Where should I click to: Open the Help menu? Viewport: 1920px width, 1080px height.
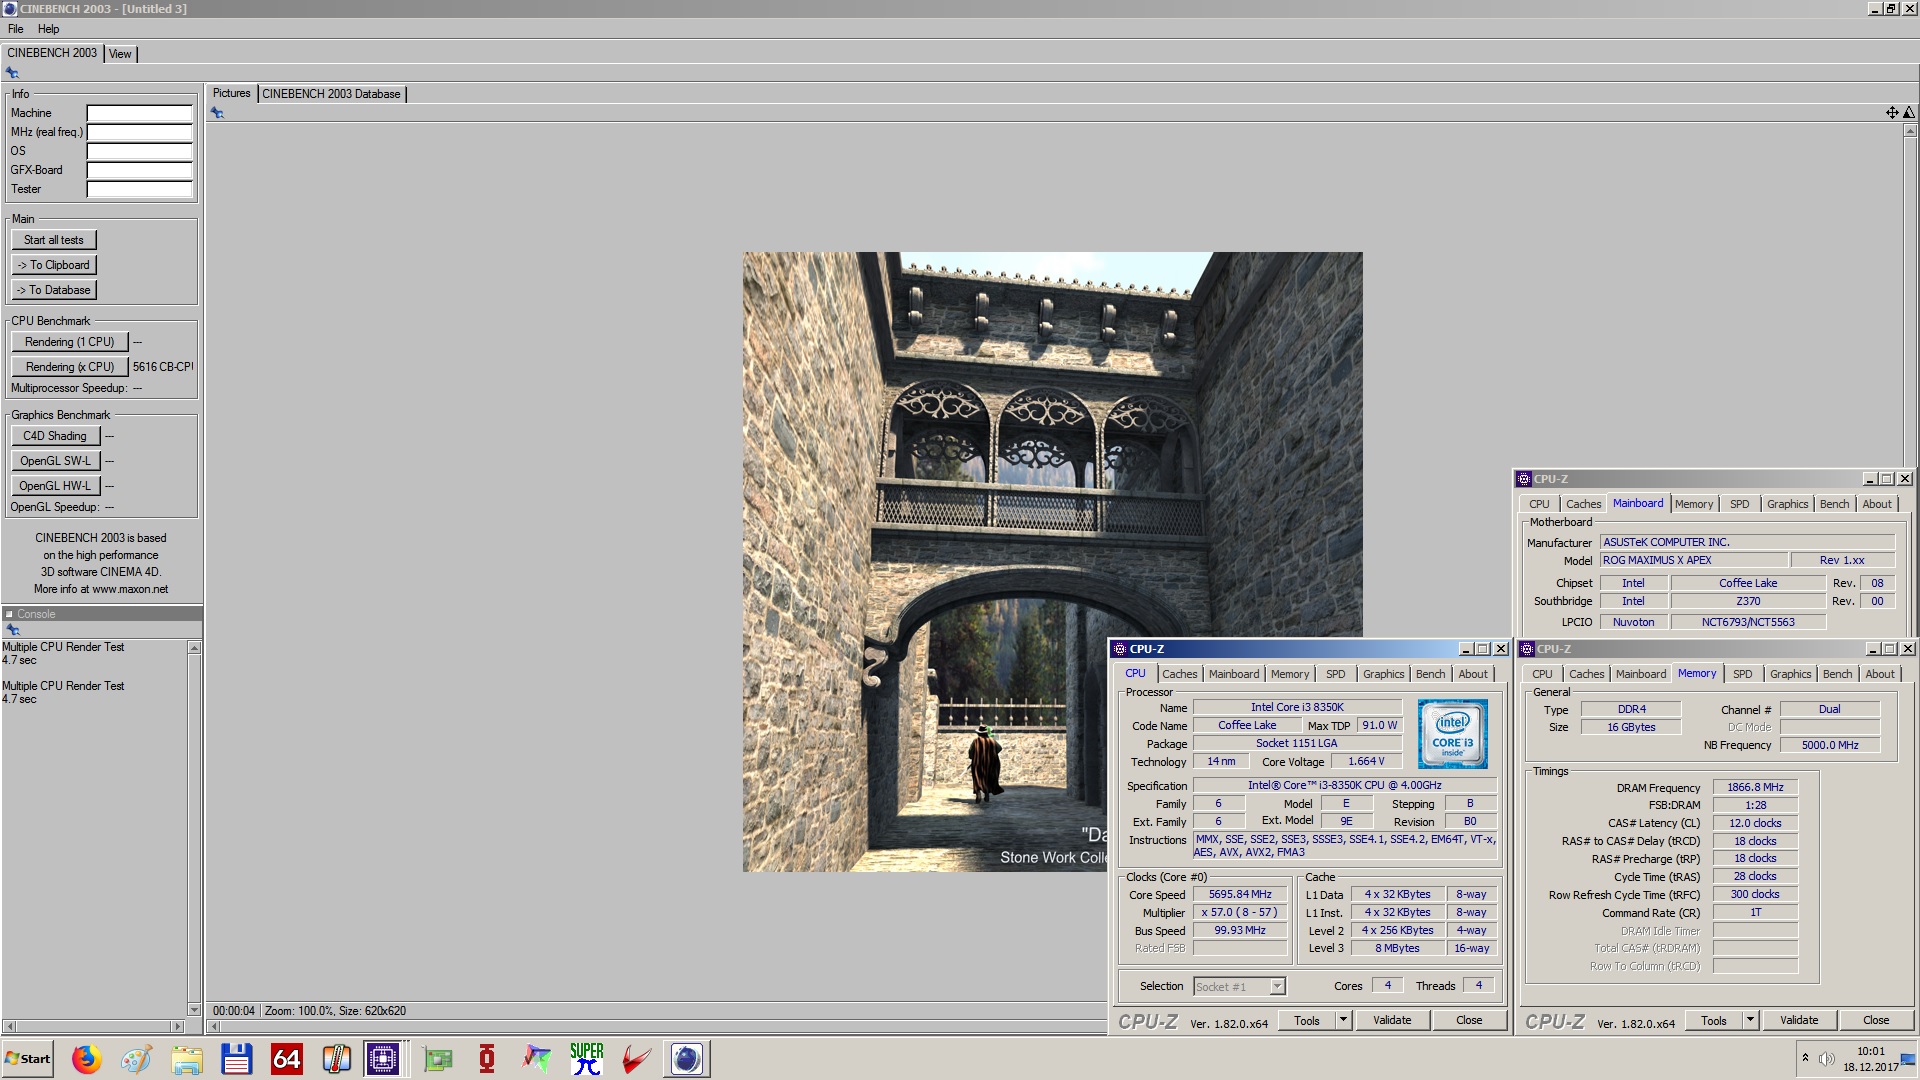[x=48, y=29]
